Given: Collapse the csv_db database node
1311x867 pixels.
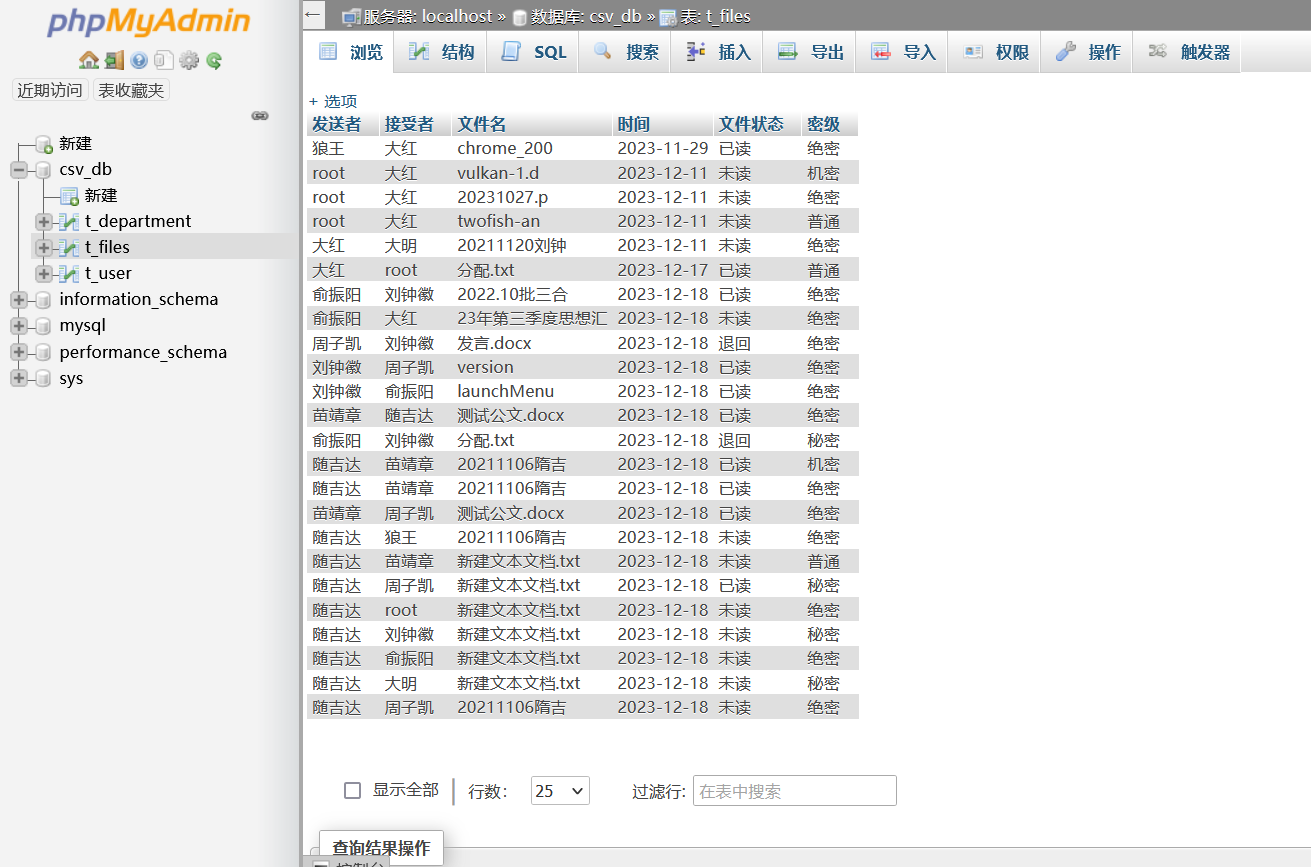Looking at the screenshot, I should 19,170.
